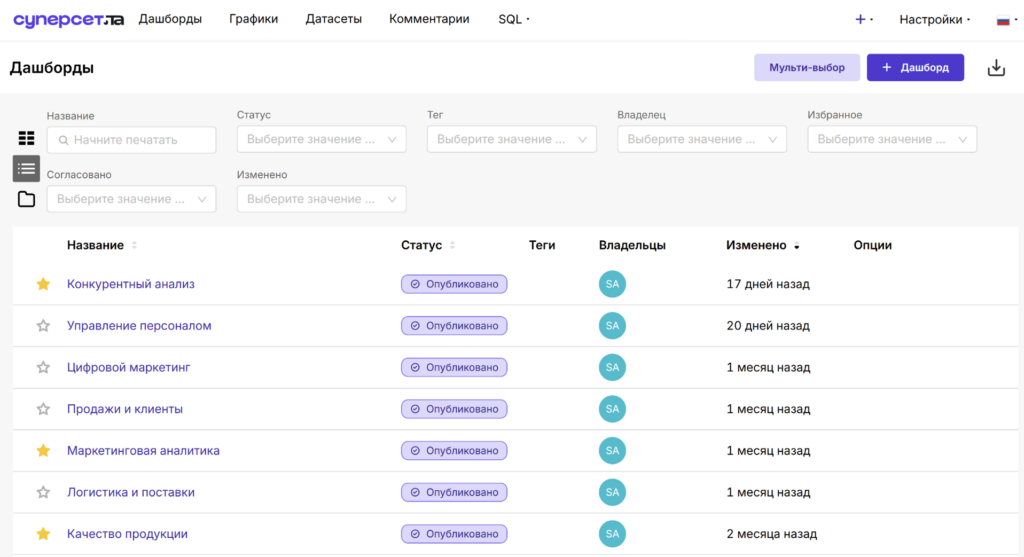Open Цифровой маркетинг dashboard link

(x=129, y=368)
